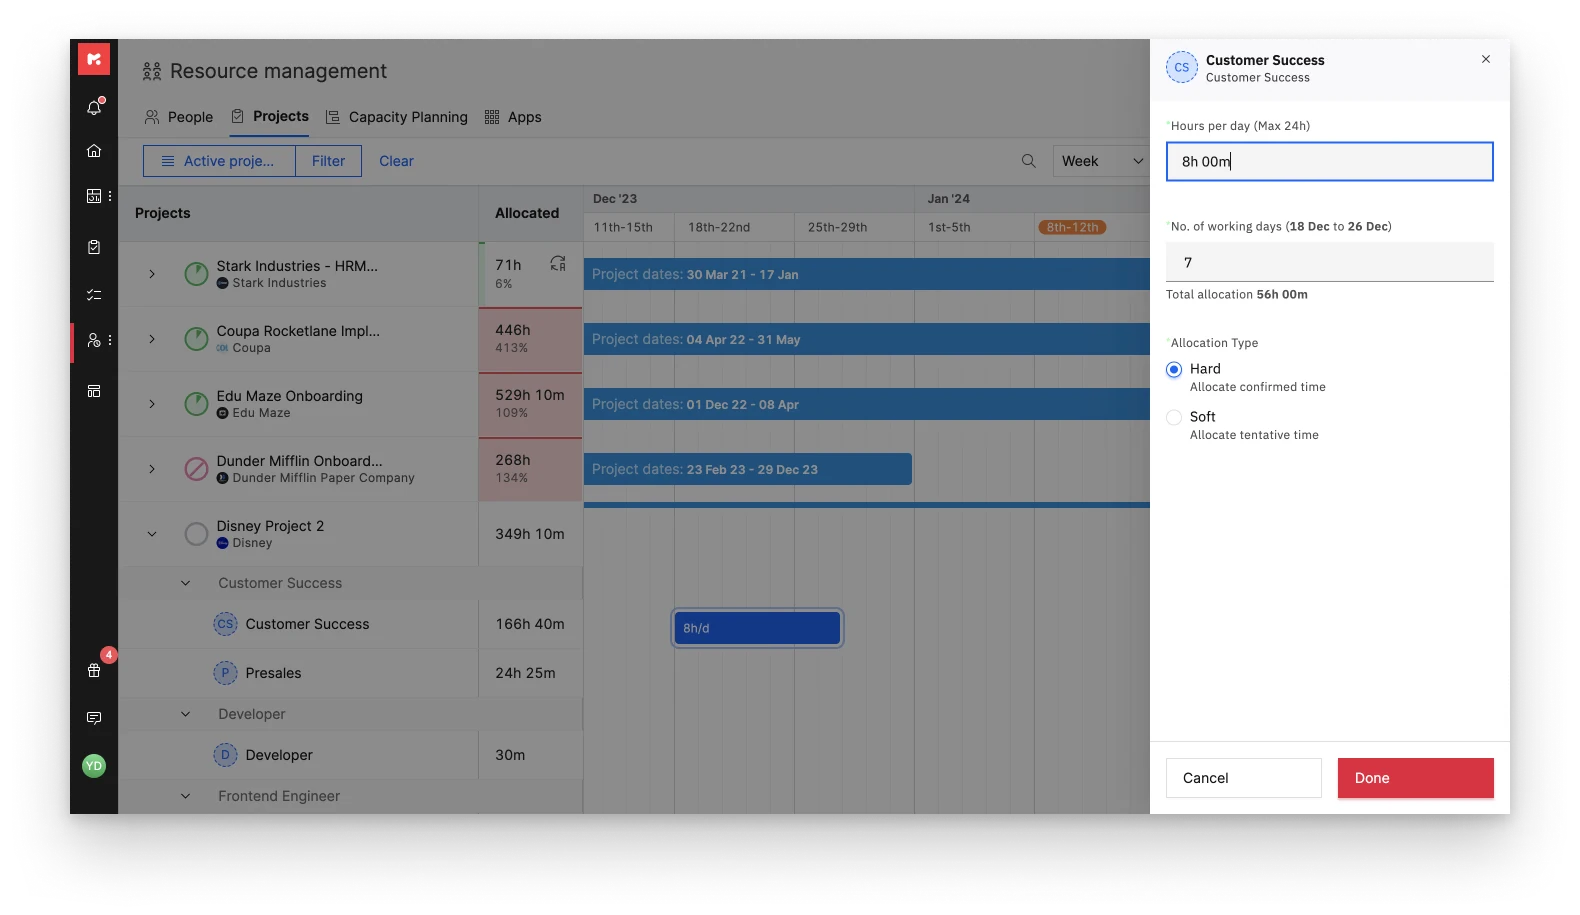The width and height of the screenshot is (1580, 915).
Task: Click the Developer D avatar
Action: point(225,755)
